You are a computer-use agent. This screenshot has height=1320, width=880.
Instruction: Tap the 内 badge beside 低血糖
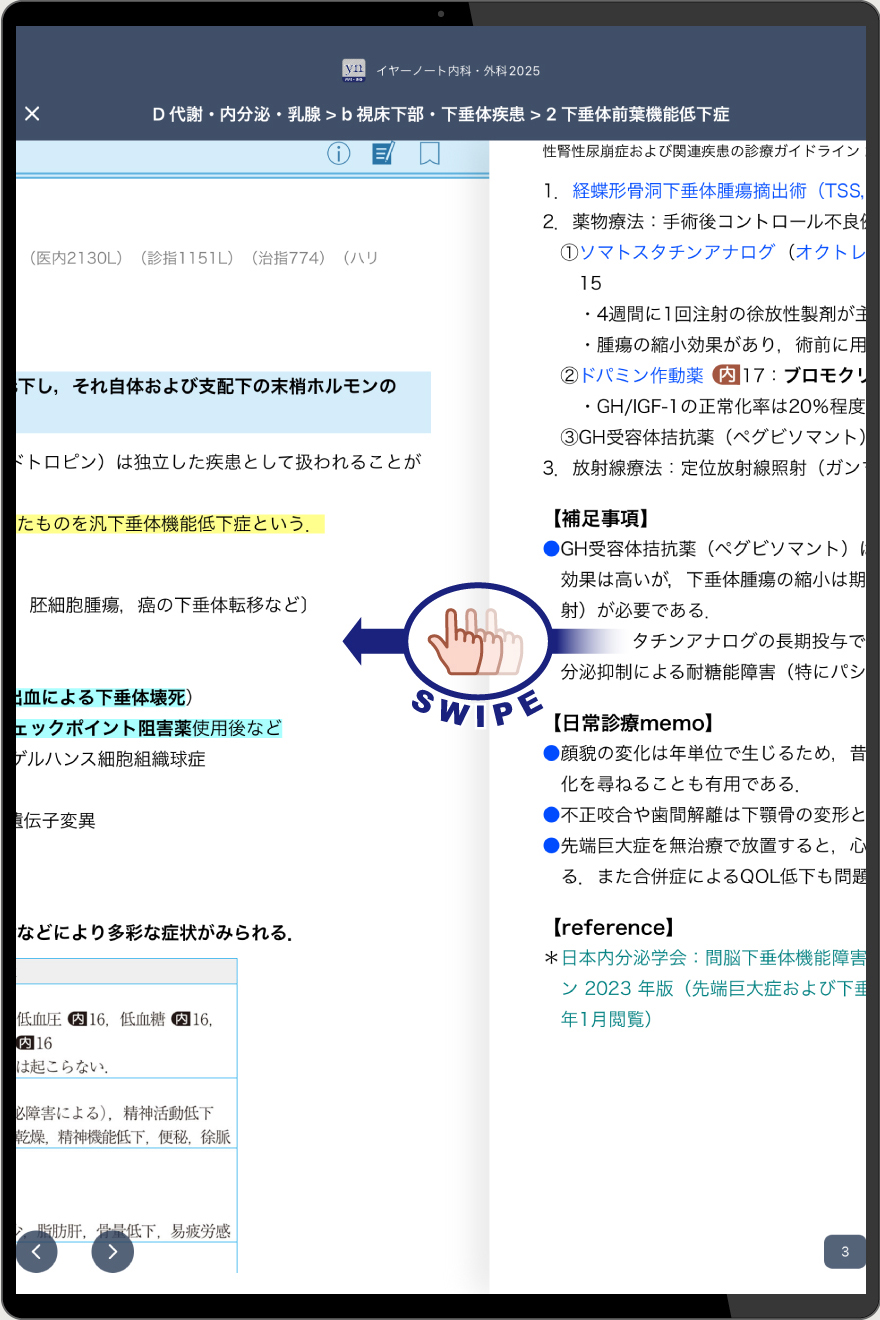point(180,1019)
